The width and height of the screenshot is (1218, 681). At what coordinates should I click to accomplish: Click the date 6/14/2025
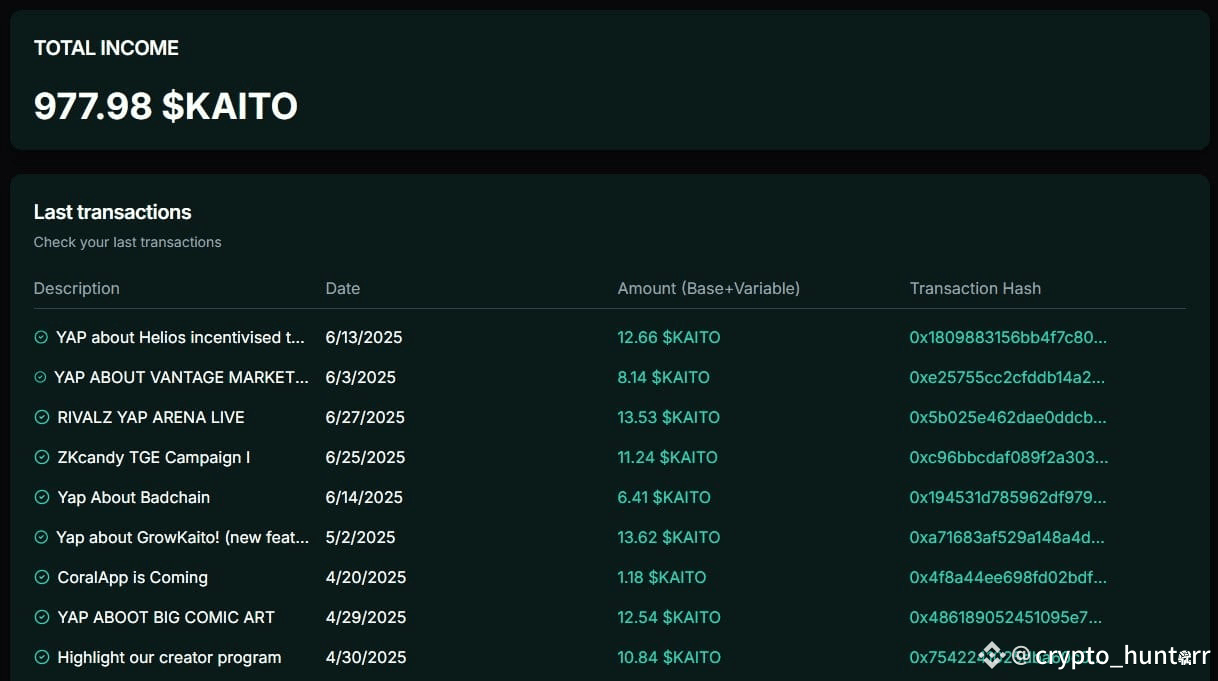(x=365, y=498)
